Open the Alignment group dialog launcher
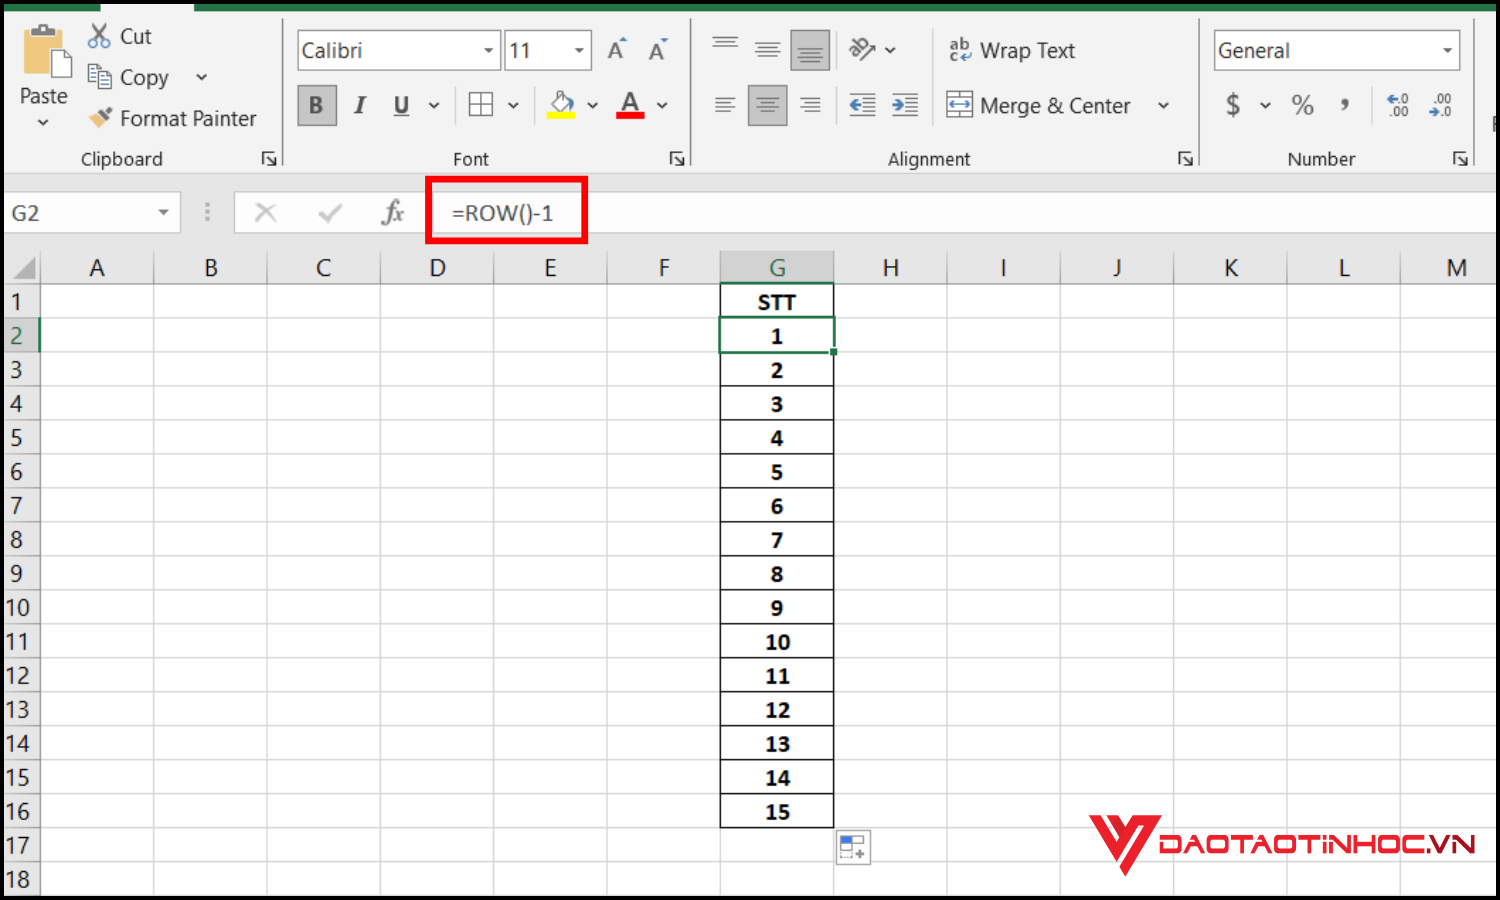1500x900 pixels. (x=1185, y=158)
